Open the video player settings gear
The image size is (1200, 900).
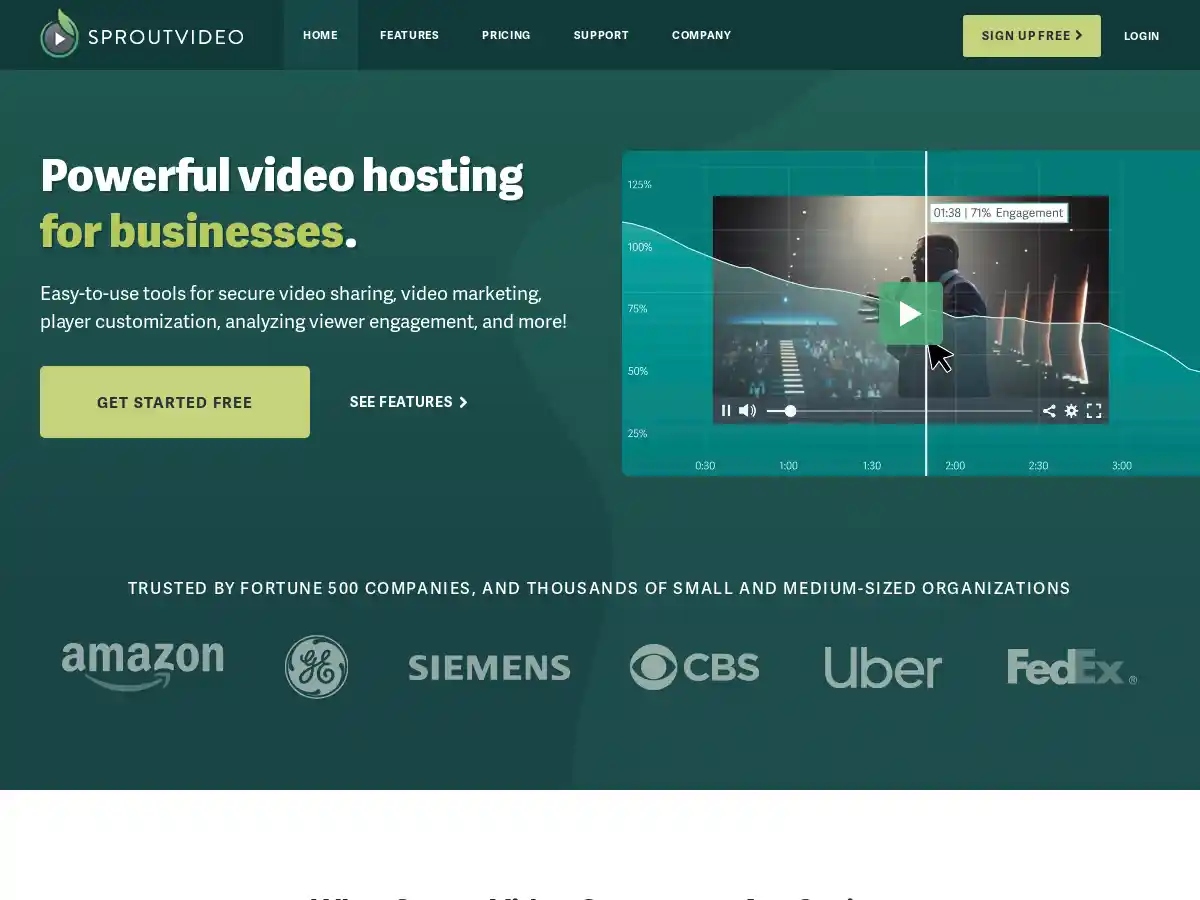(1071, 410)
